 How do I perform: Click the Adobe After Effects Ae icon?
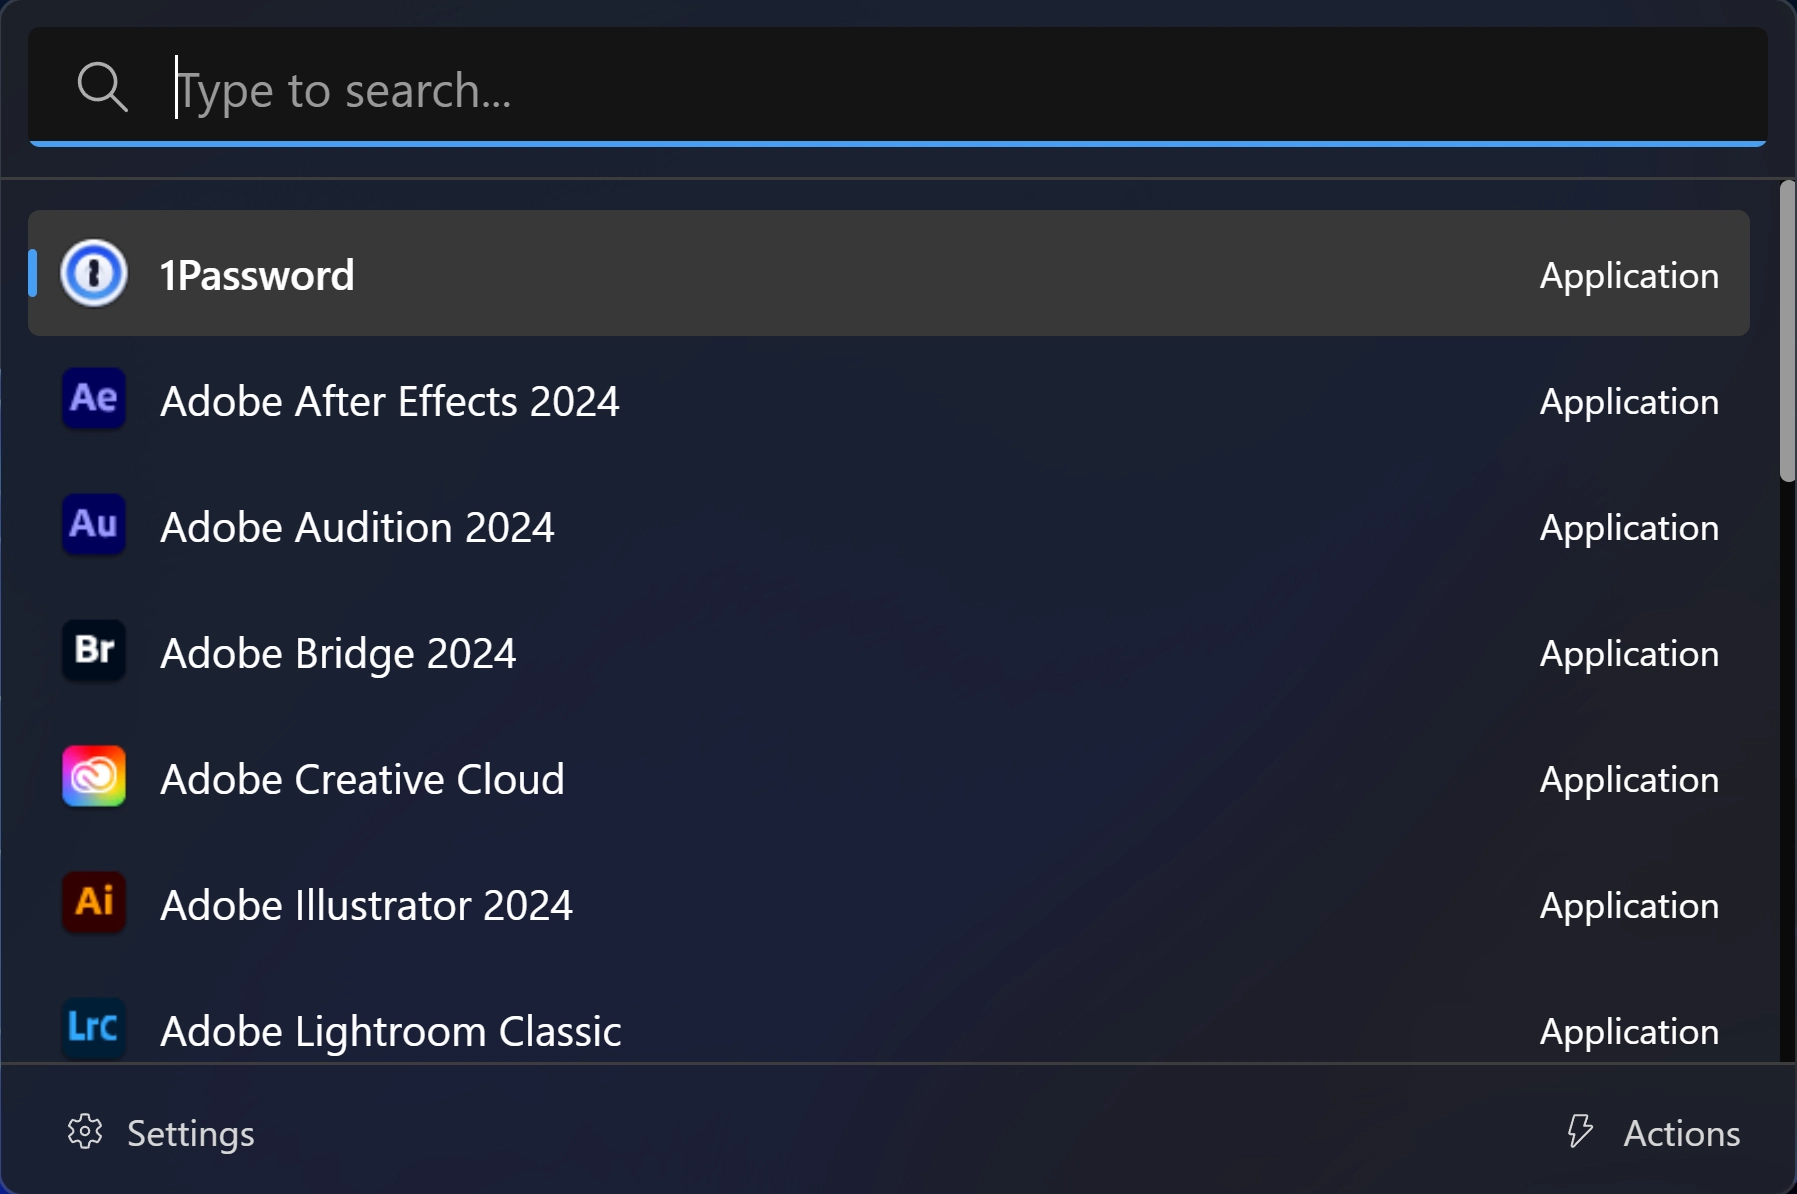click(94, 399)
